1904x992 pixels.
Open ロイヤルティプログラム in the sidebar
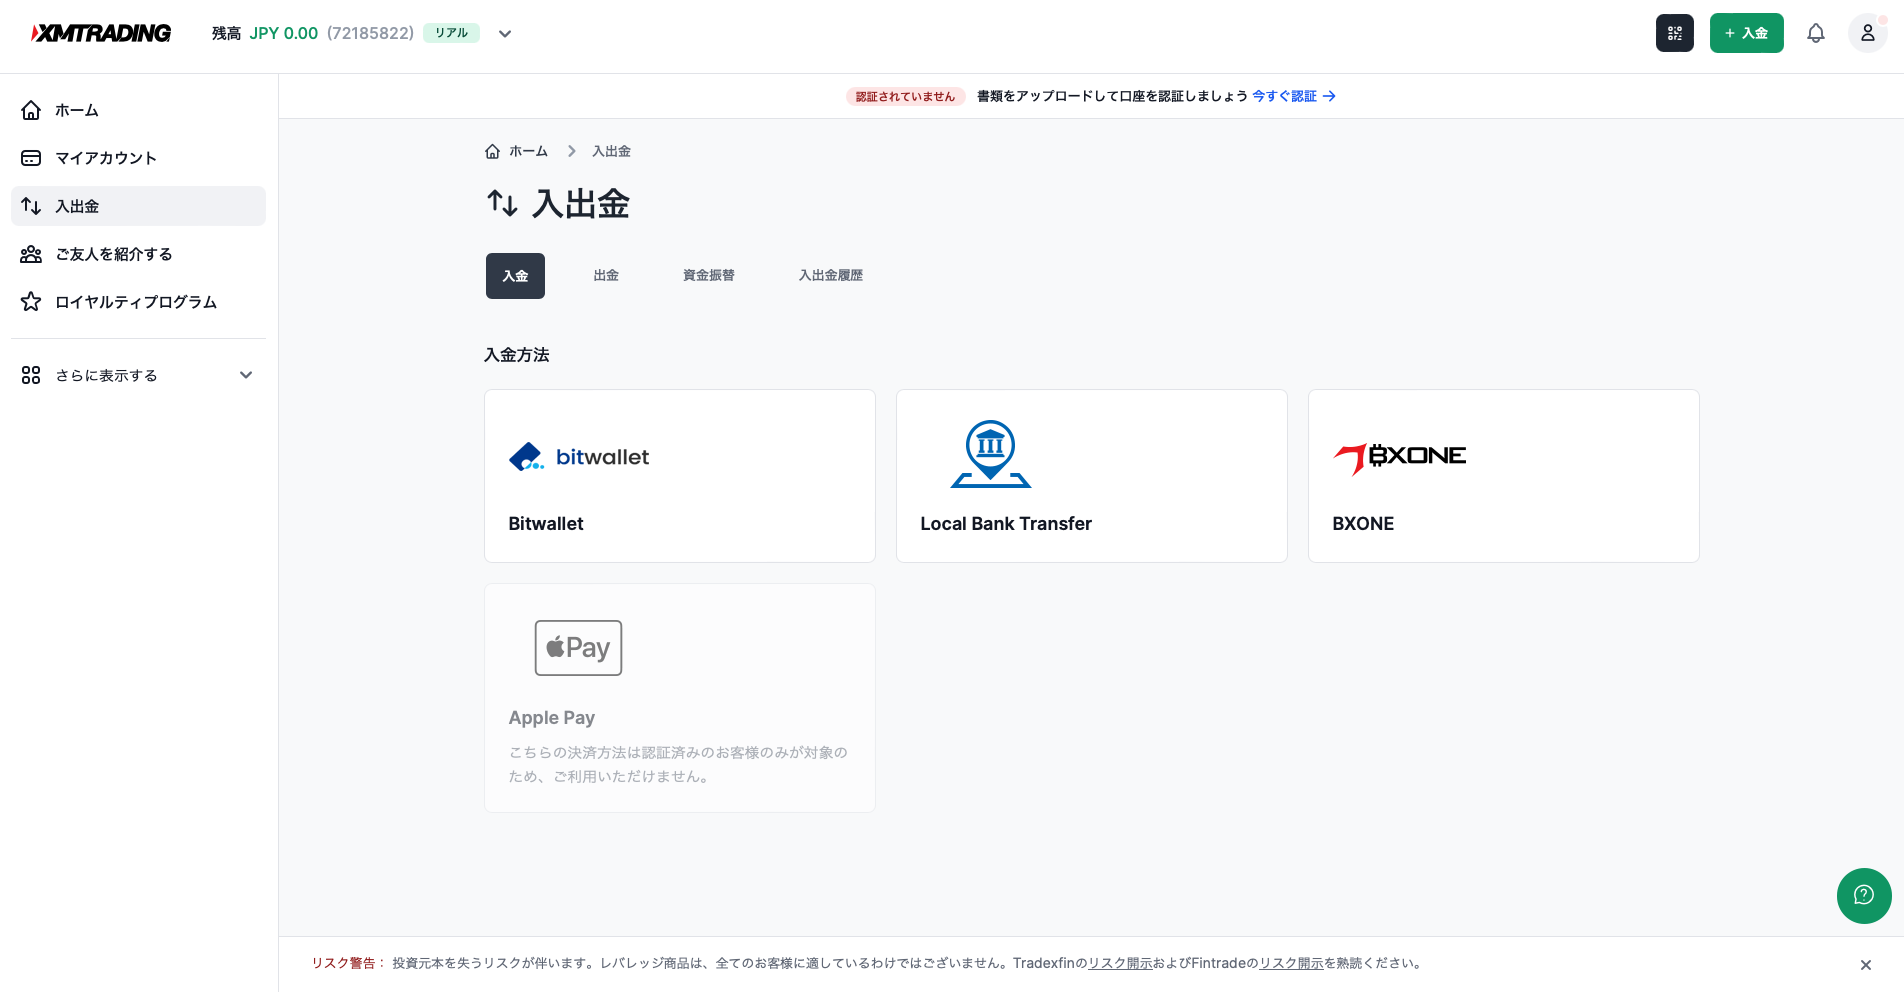click(138, 302)
